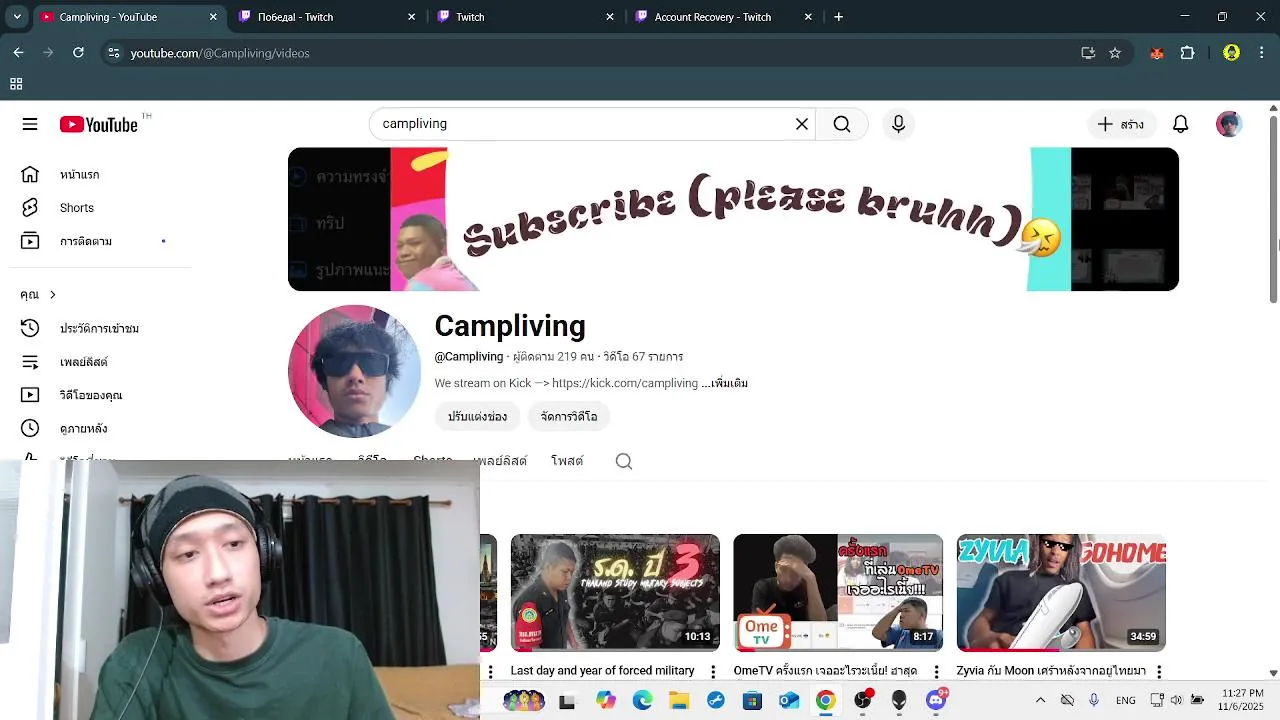Open the 'OmeTV ครั้งแรก' video title
The image size is (1280, 720).
(x=825, y=671)
